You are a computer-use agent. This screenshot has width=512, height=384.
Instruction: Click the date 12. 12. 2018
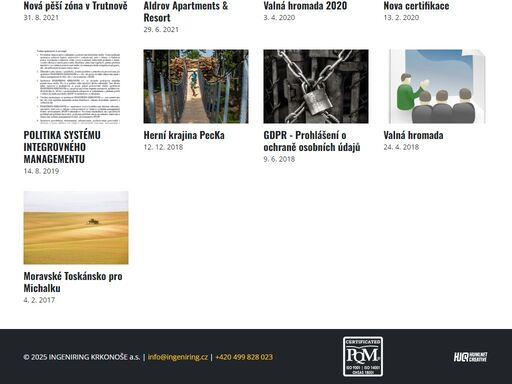[x=163, y=147]
